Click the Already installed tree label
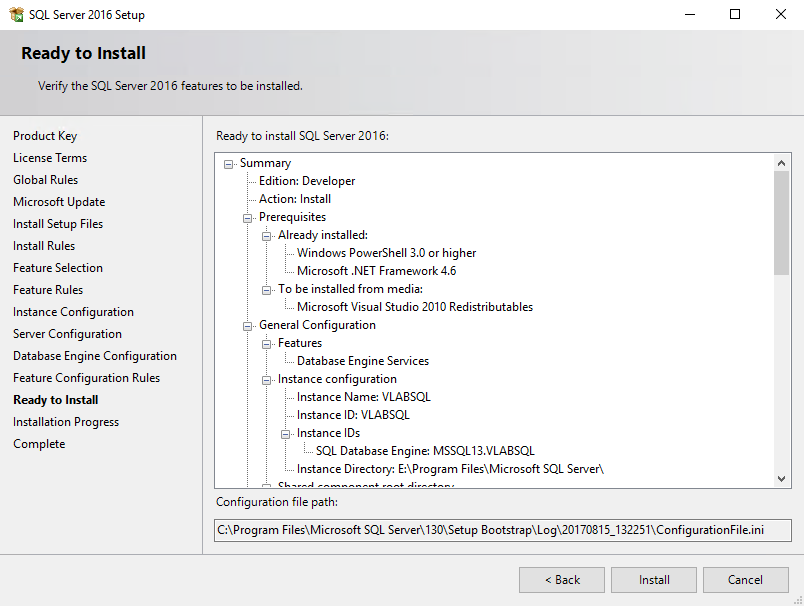This screenshot has width=804, height=606. click(x=323, y=235)
